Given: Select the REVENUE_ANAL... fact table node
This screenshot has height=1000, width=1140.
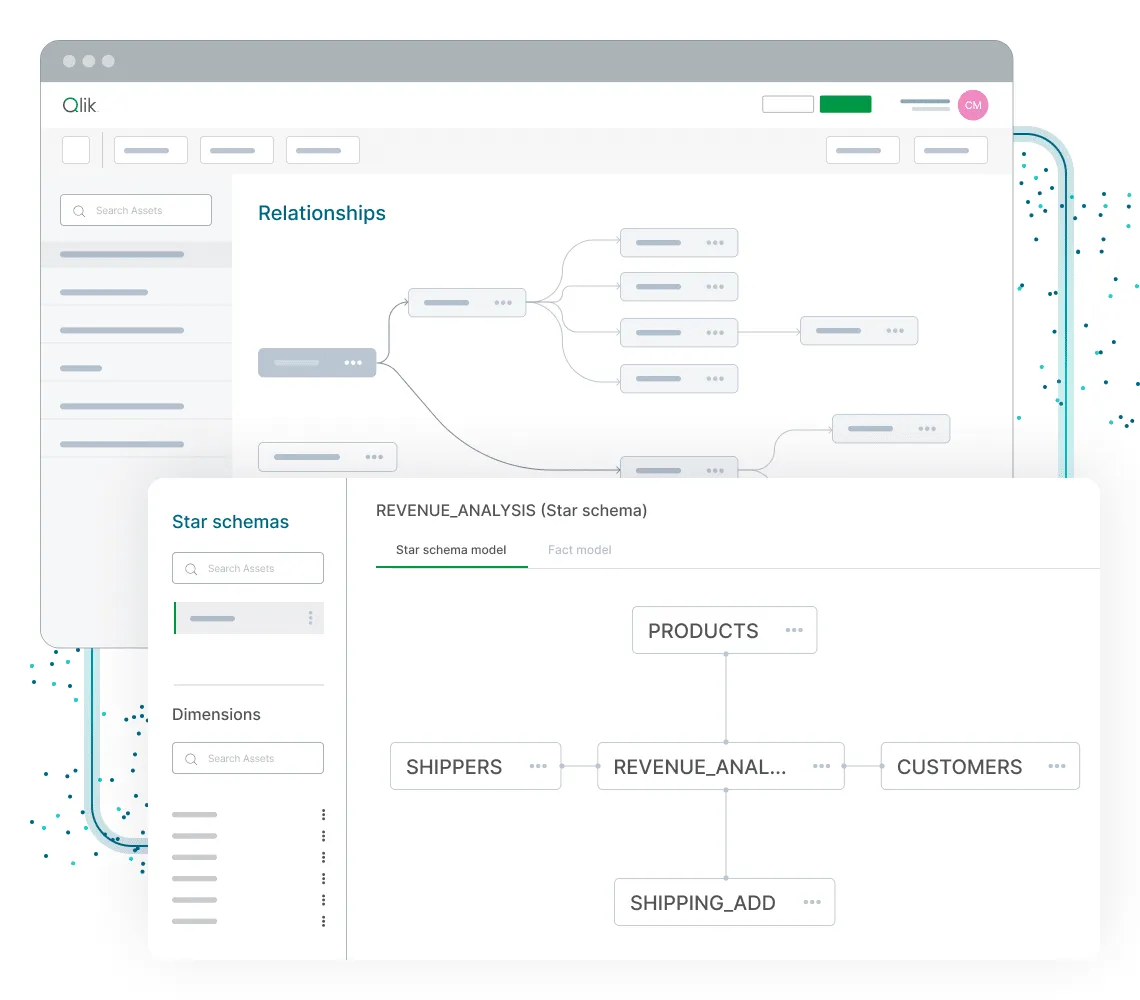Looking at the screenshot, I should pyautogui.click(x=720, y=766).
